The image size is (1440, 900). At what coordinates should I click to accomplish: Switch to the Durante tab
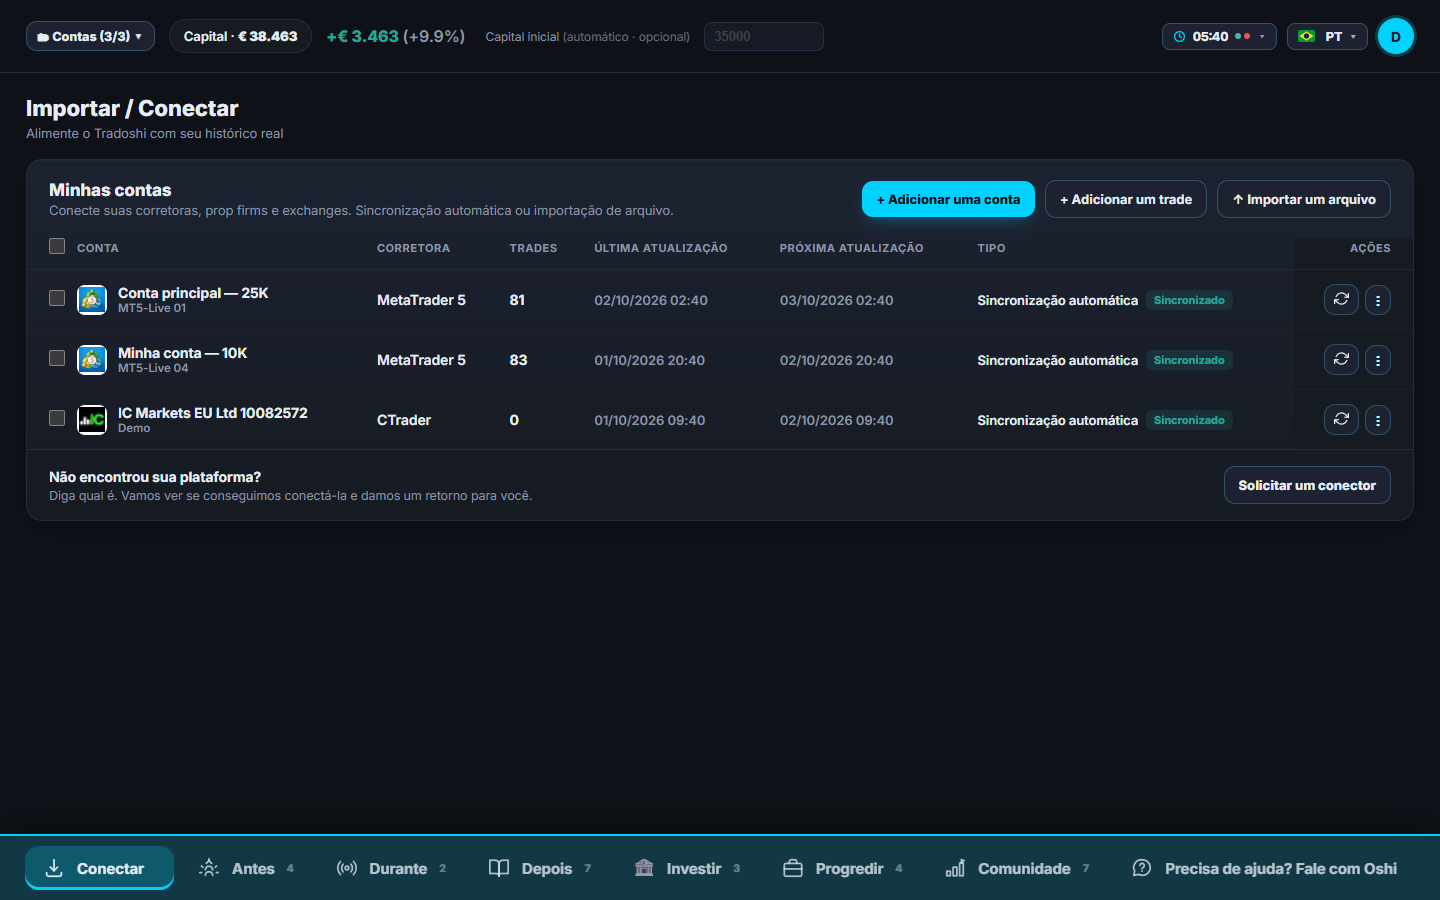pos(392,868)
